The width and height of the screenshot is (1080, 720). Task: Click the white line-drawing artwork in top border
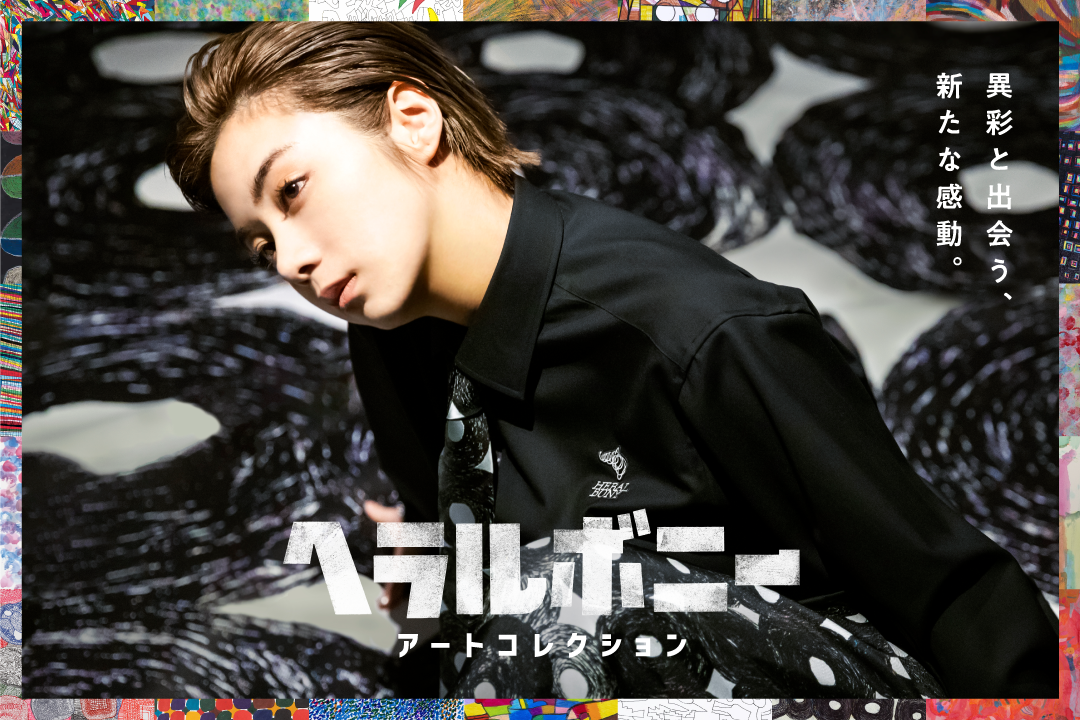coord(386,10)
